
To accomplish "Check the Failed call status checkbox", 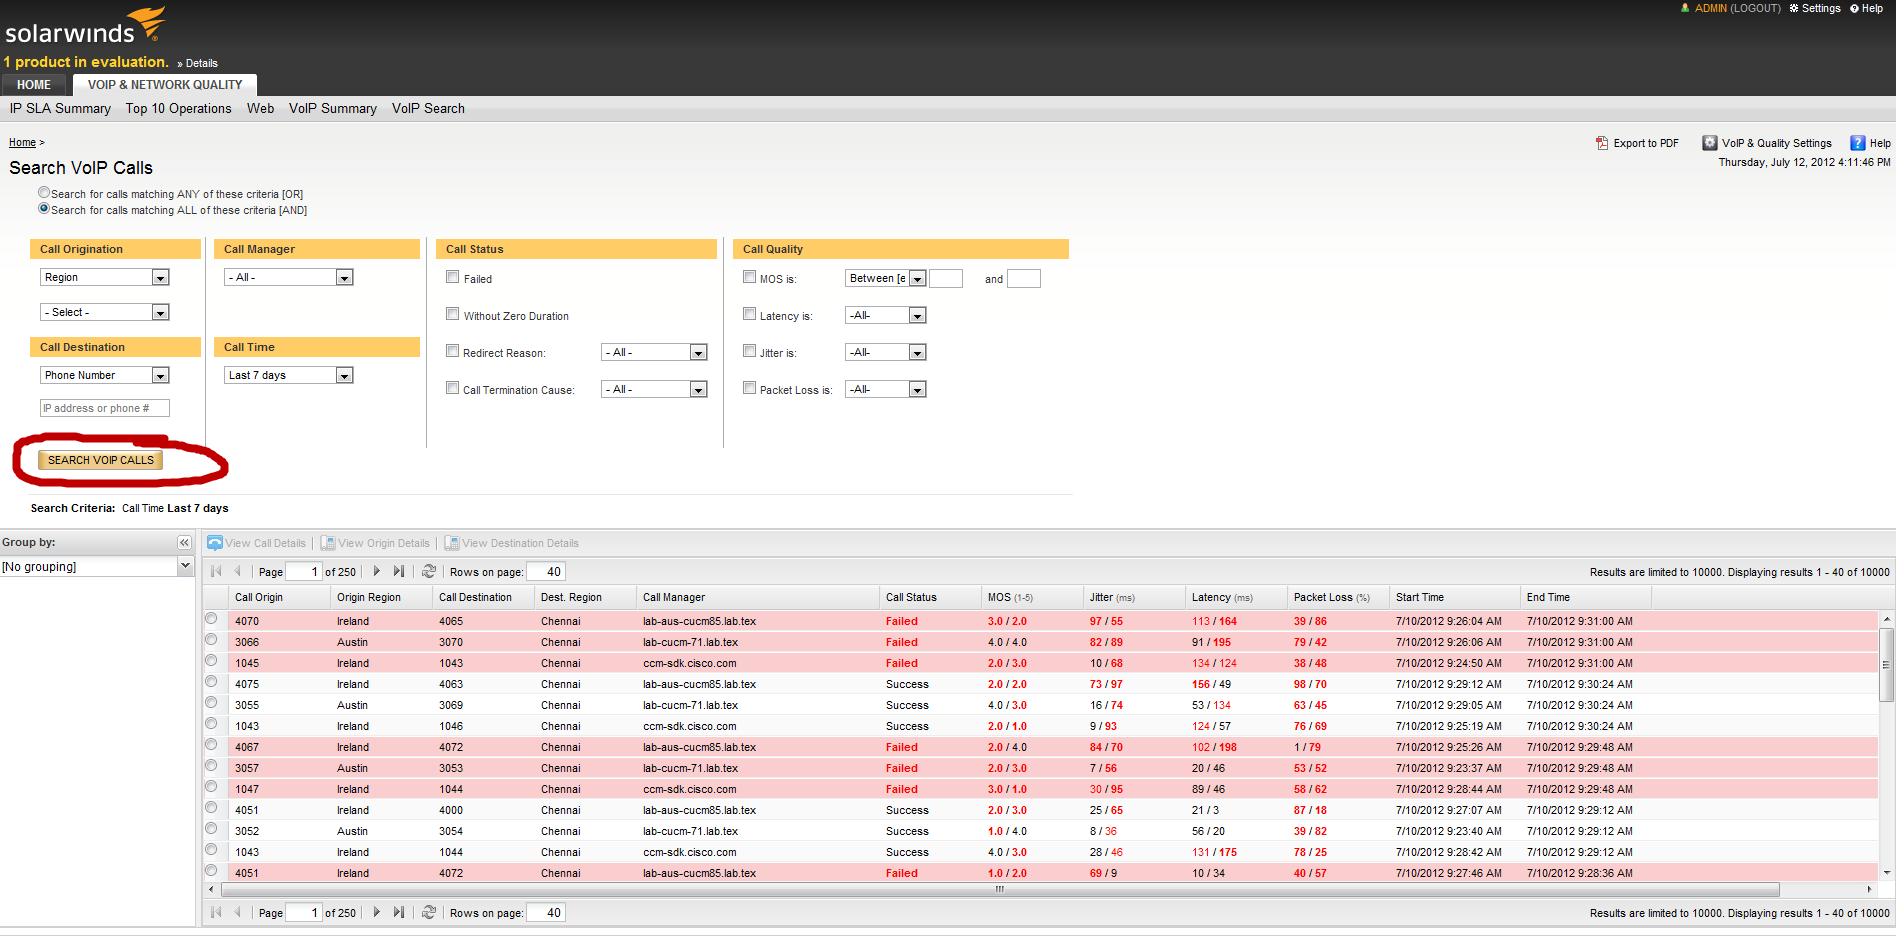I will click(453, 277).
